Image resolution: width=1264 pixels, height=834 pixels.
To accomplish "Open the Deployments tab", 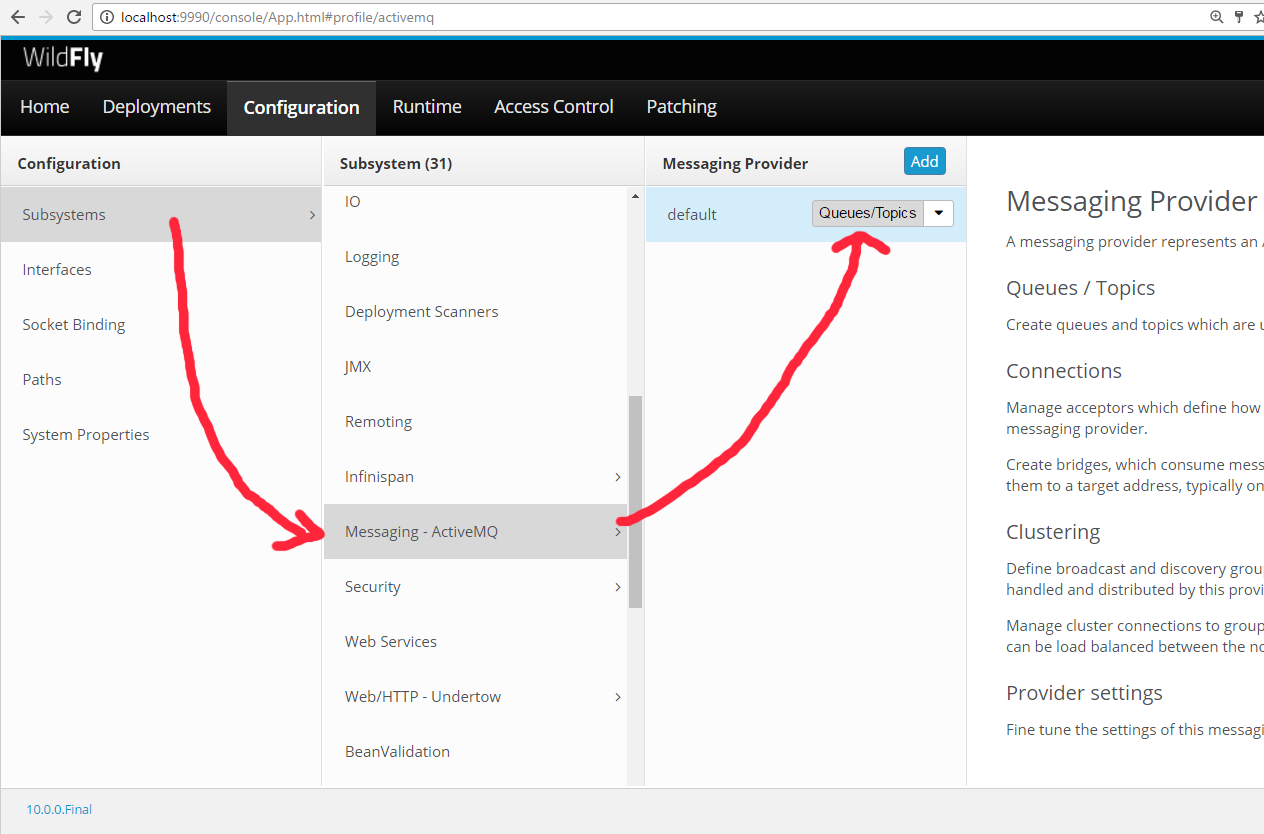I will click(x=157, y=107).
